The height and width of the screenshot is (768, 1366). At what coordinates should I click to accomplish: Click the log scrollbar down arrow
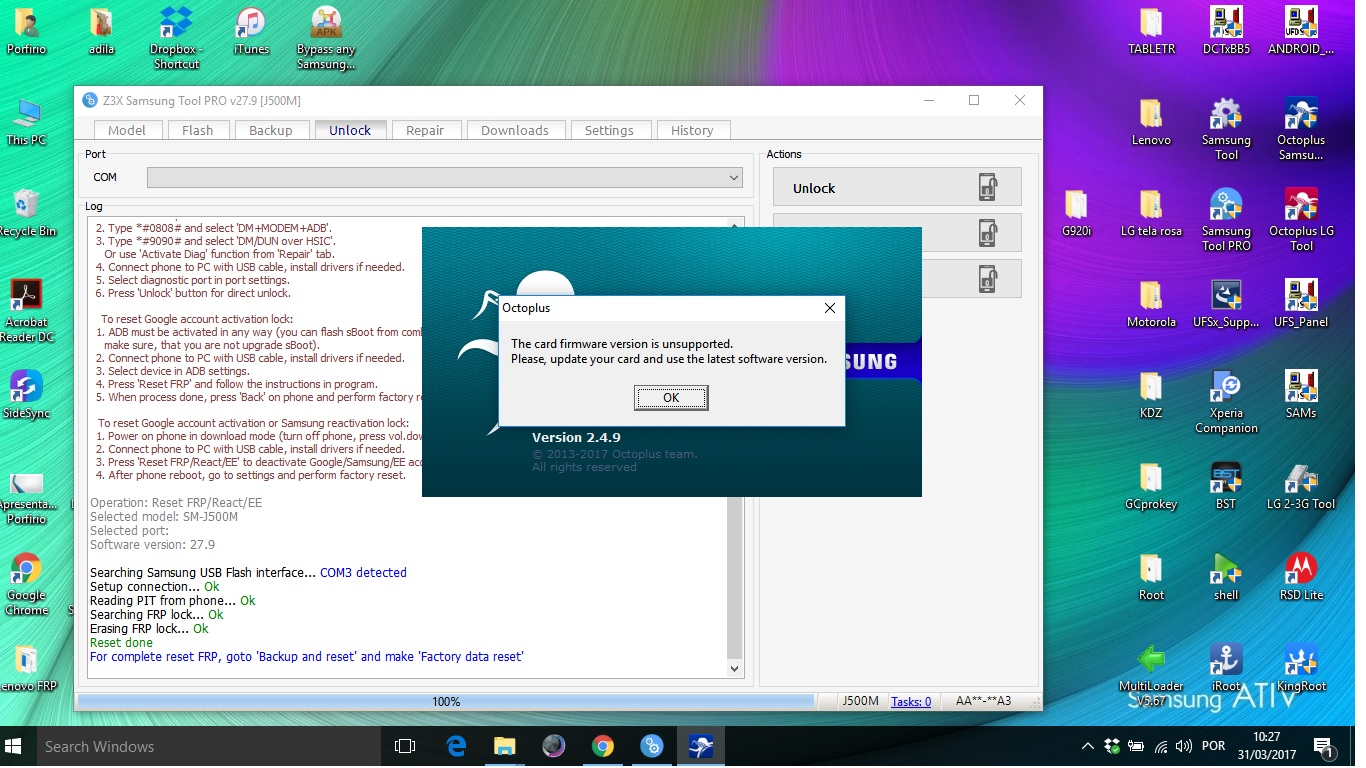[735, 668]
